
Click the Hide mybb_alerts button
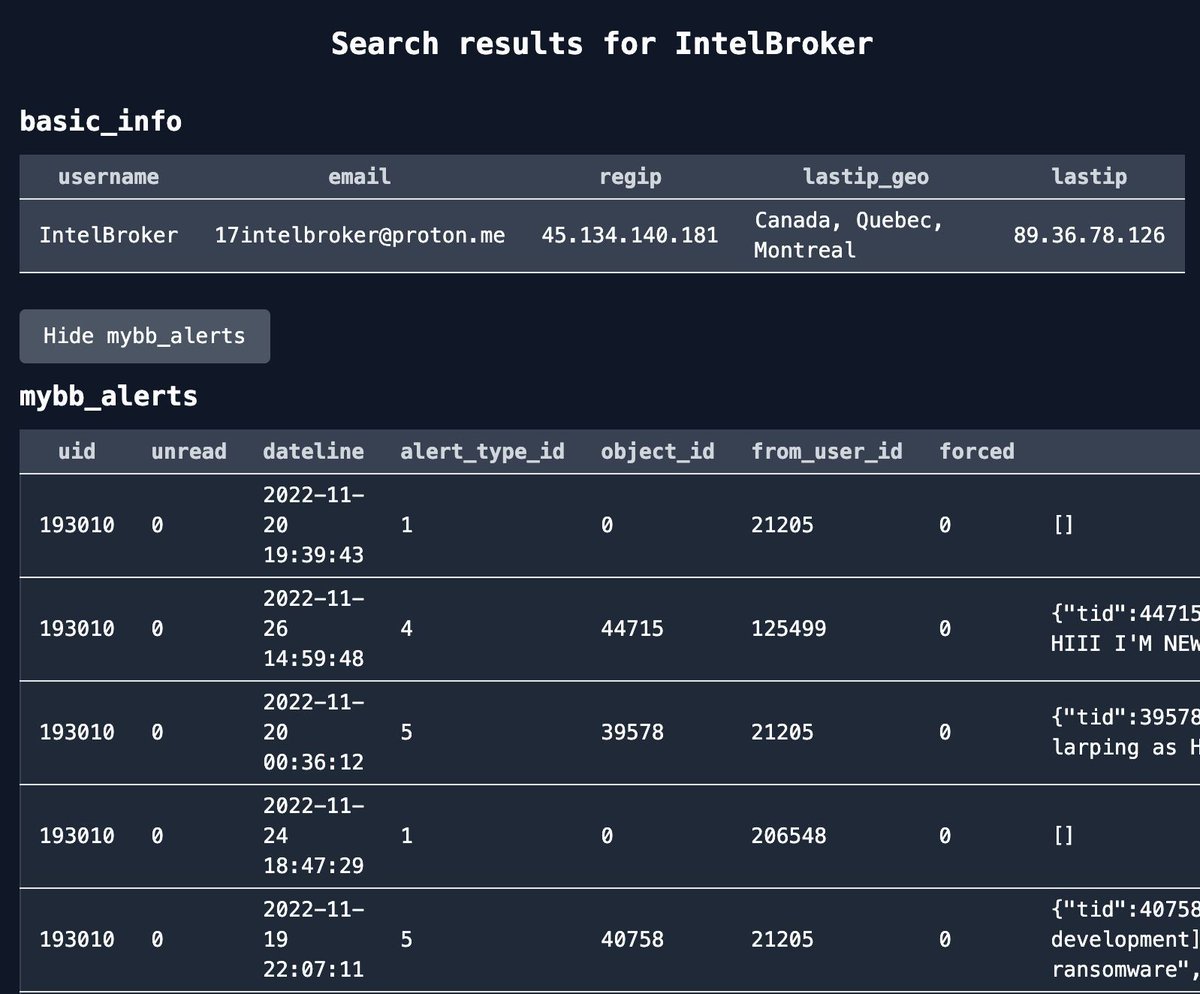click(144, 336)
